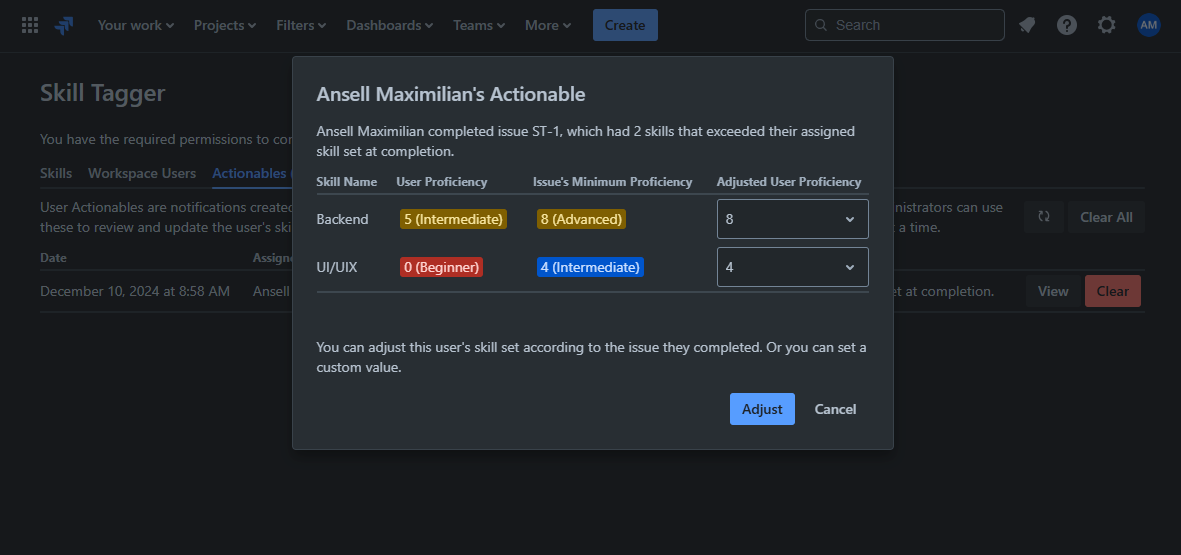
Task: Open the settings gear icon
Action: point(1106,25)
